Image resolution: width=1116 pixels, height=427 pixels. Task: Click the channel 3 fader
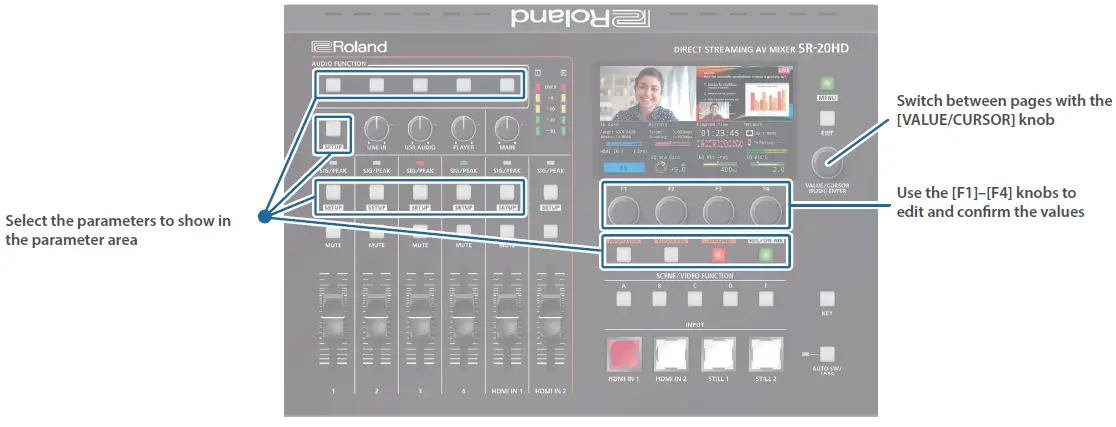(421, 319)
